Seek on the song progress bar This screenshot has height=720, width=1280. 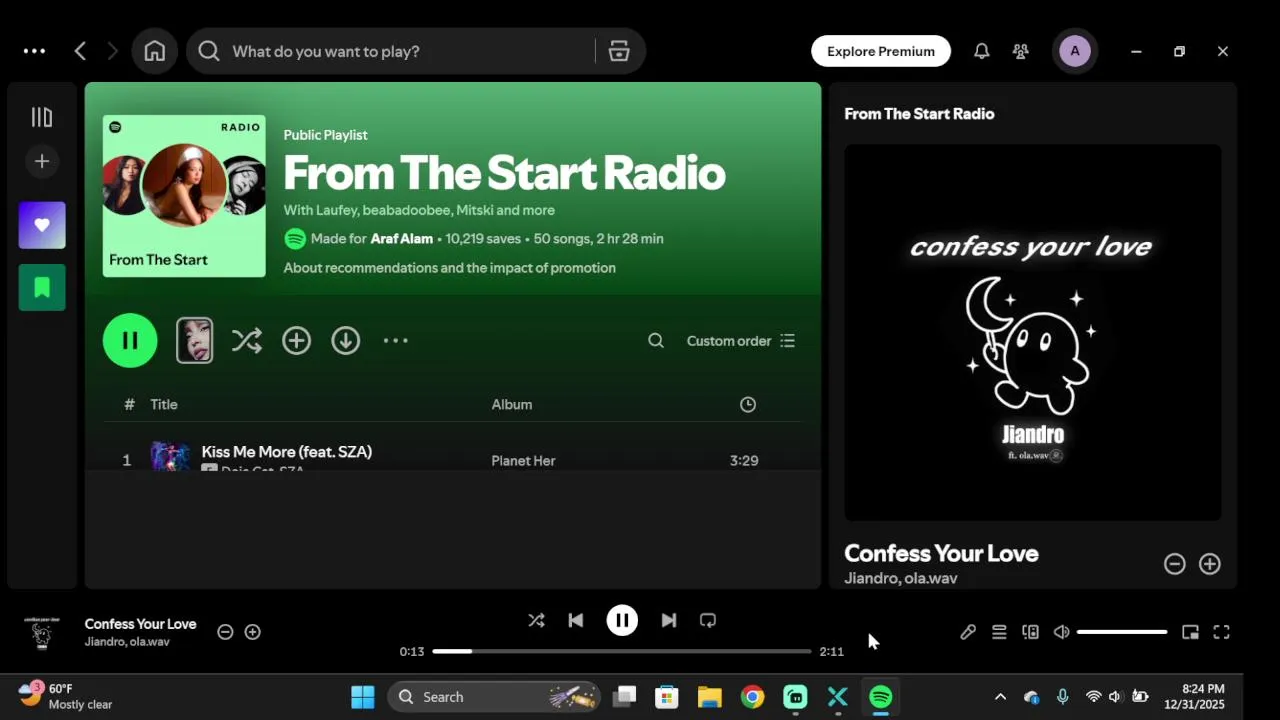click(622, 651)
